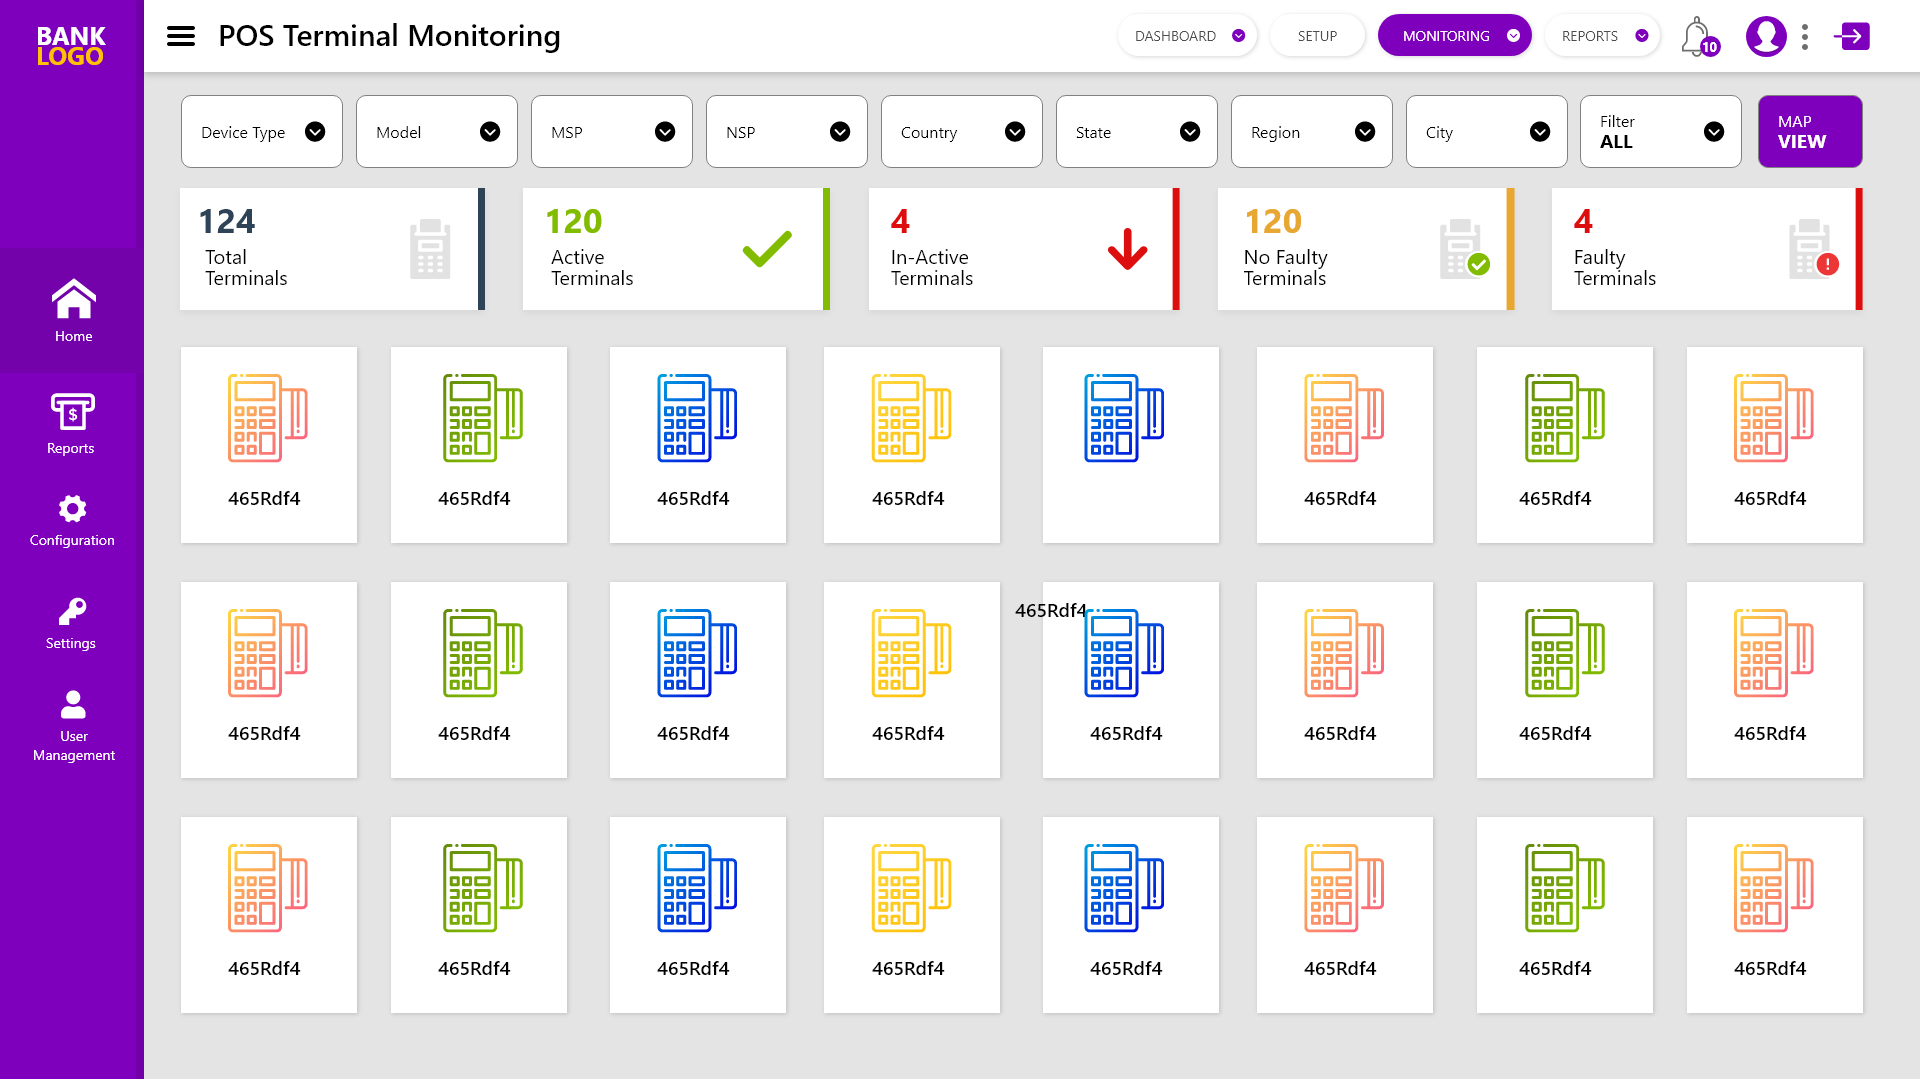Open Reports in the sidebar
Image resolution: width=1920 pixels, height=1079 pixels.
tap(71, 424)
